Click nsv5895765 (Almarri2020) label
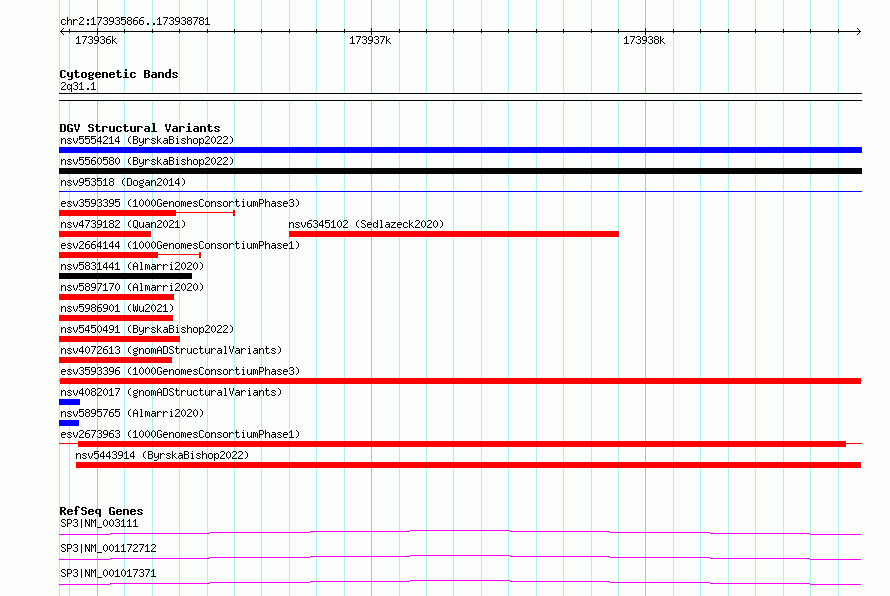The image size is (890, 596). [132, 413]
